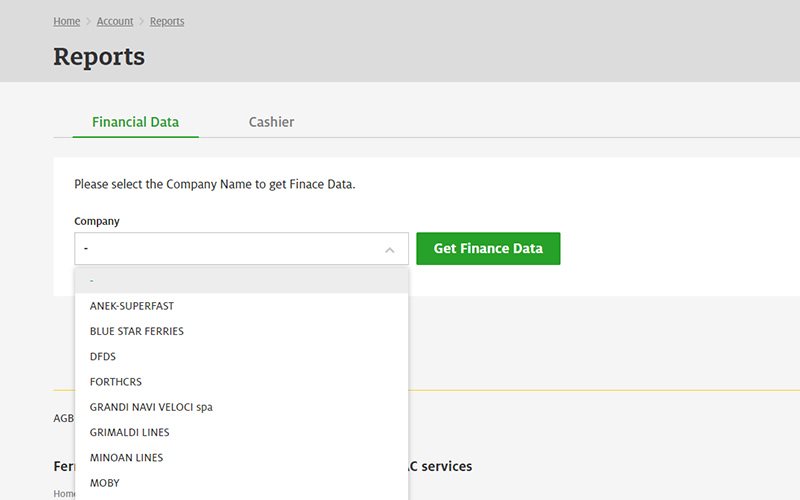Collapse the Company dropdown using the chevron arrow
The height and width of the screenshot is (500, 800).
(x=389, y=250)
